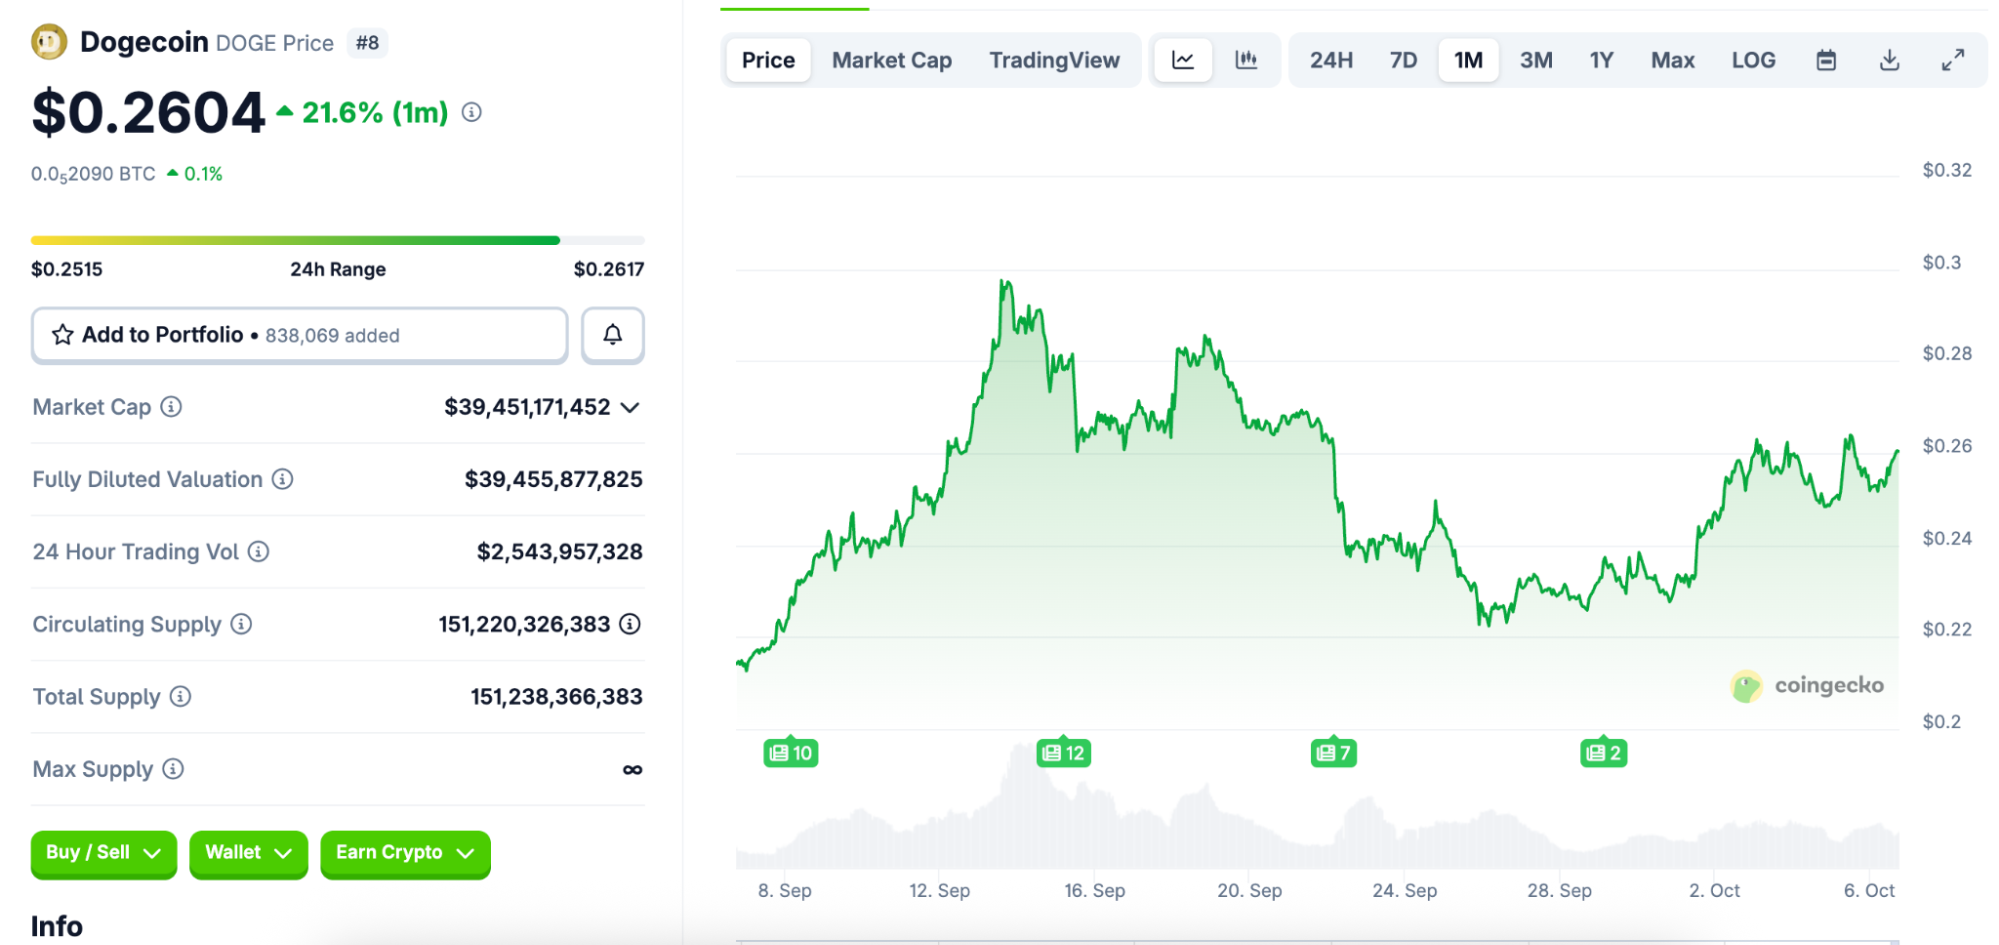Open the Wallet button menu
Image resolution: width=1999 pixels, height=945 pixels.
click(248, 853)
